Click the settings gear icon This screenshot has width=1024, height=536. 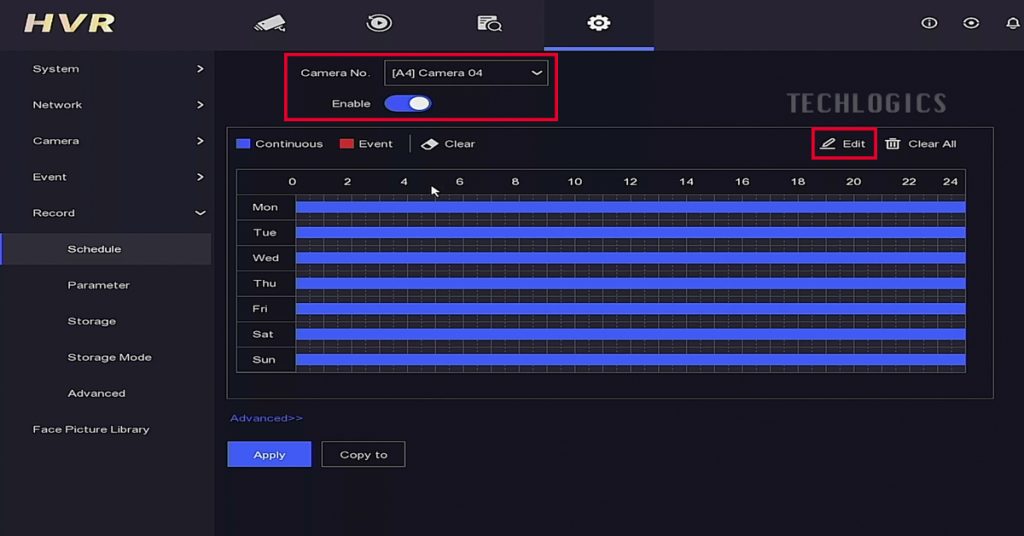pos(598,23)
